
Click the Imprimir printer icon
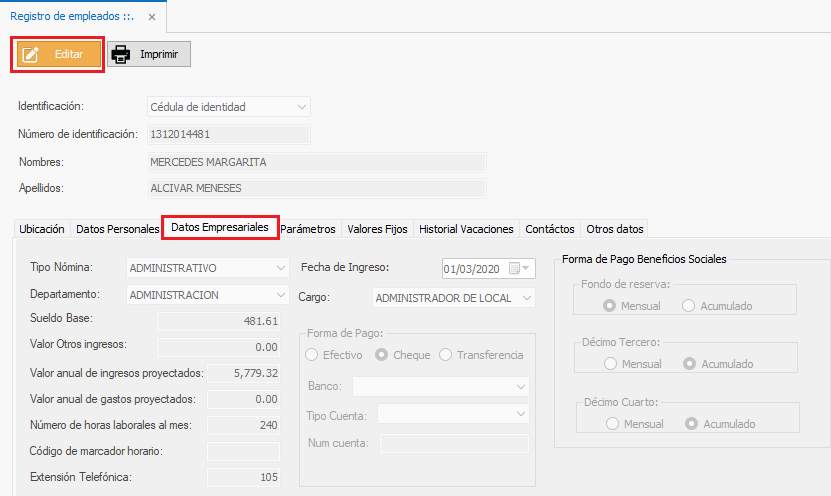pyautogui.click(x=121, y=54)
